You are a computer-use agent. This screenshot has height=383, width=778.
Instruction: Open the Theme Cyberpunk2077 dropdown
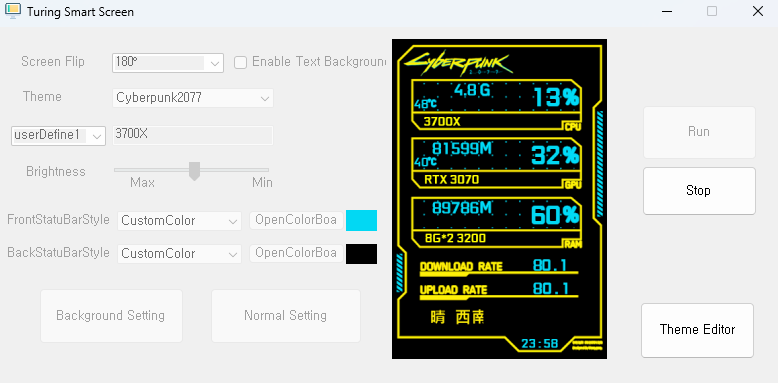(193, 98)
